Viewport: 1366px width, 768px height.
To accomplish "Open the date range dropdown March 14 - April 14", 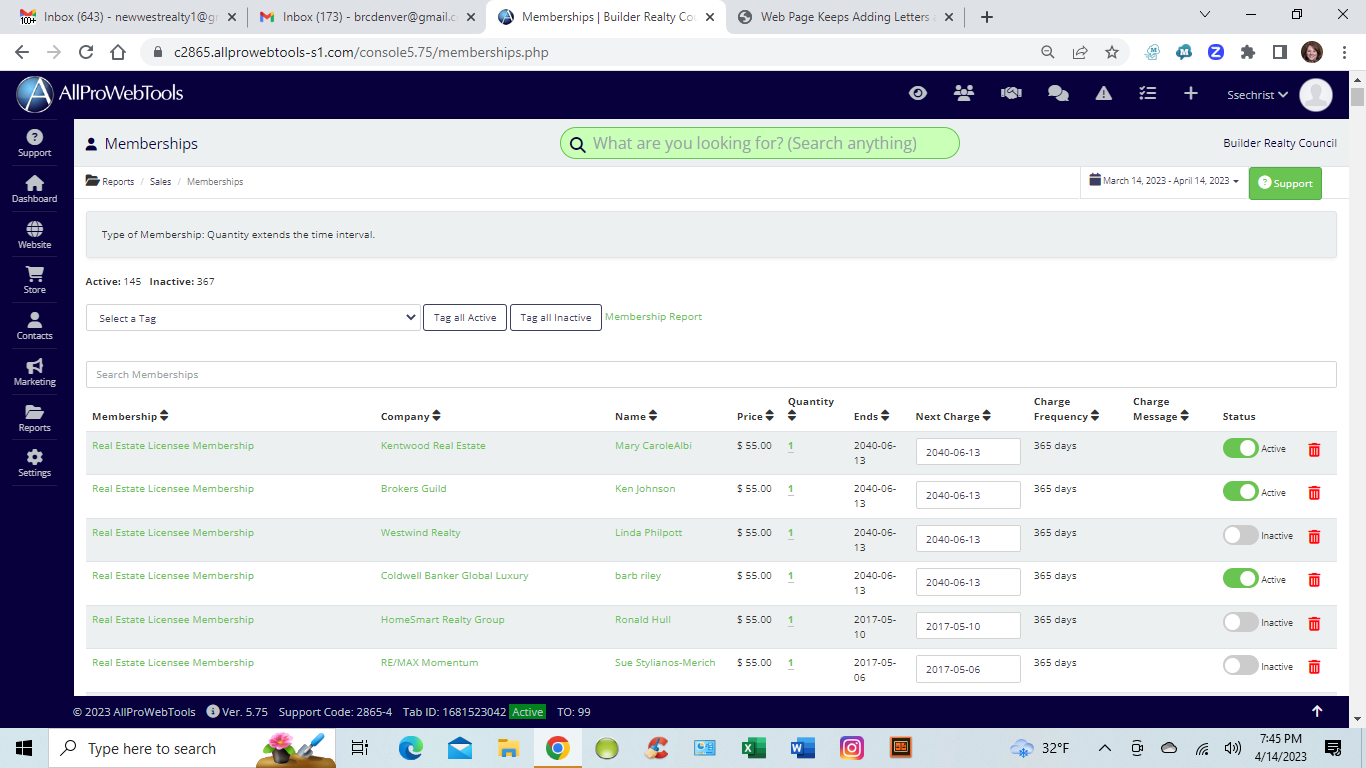I will [x=1164, y=181].
